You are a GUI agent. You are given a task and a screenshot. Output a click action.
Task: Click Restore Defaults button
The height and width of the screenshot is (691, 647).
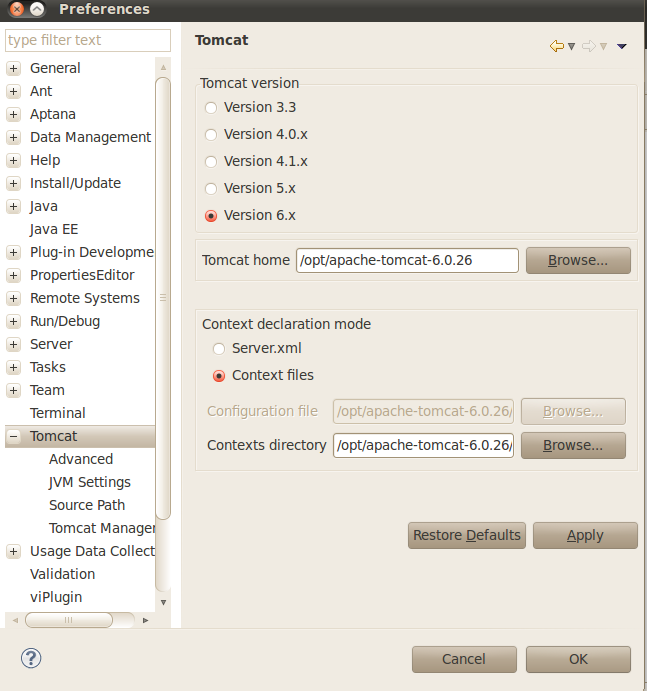(x=467, y=535)
